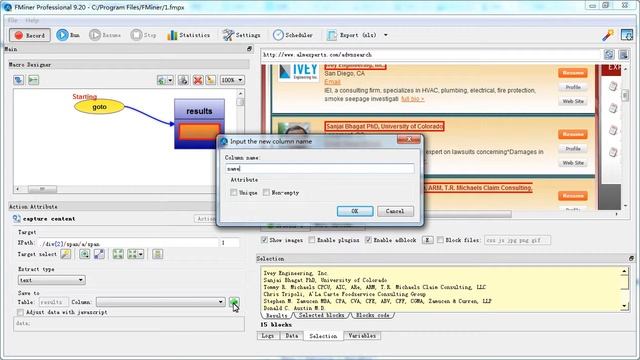Click the Stop toolbar button

click(143, 35)
